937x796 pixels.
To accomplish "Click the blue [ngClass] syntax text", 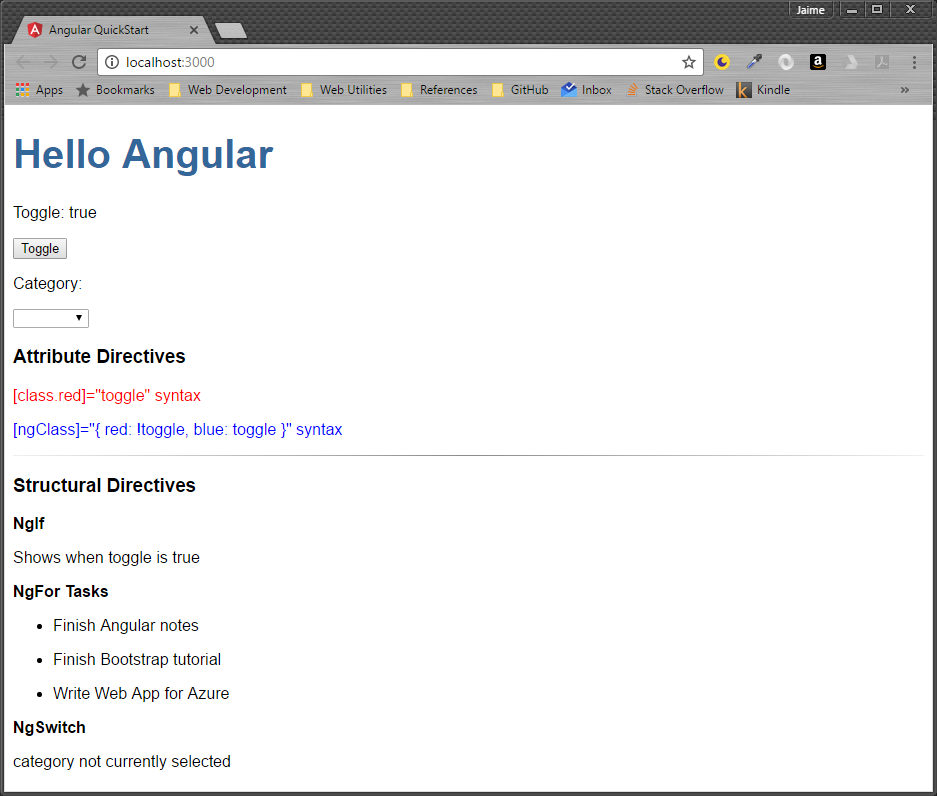I will (x=177, y=430).
